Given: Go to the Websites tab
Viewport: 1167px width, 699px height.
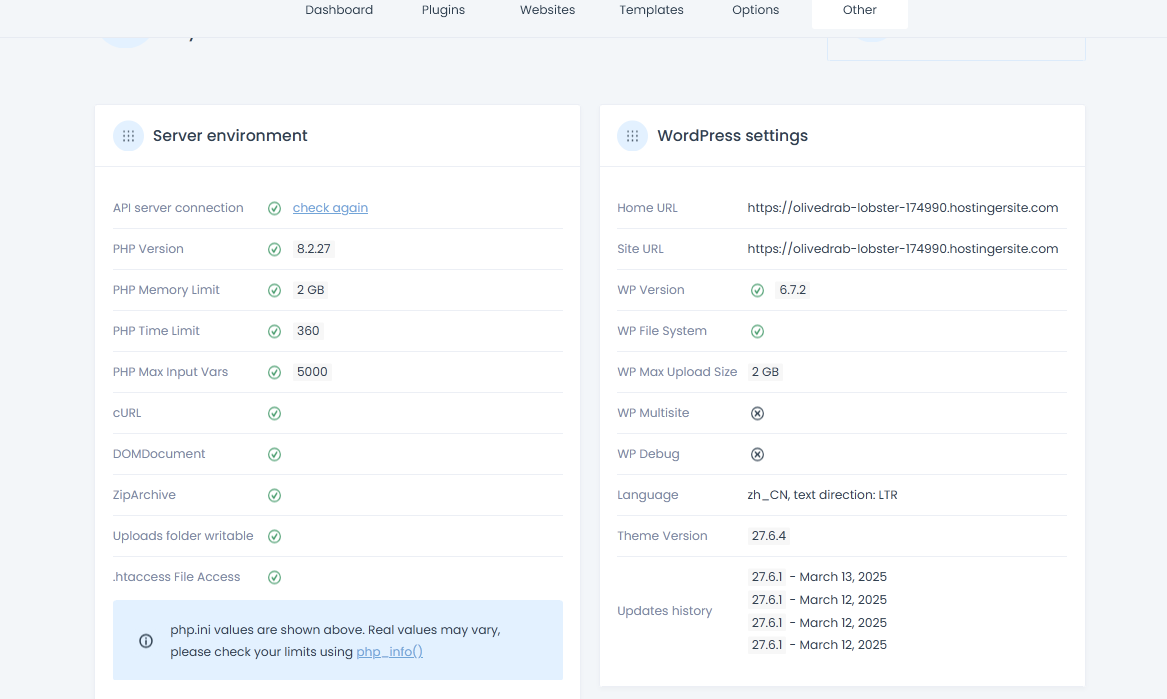Looking at the screenshot, I should [x=547, y=10].
